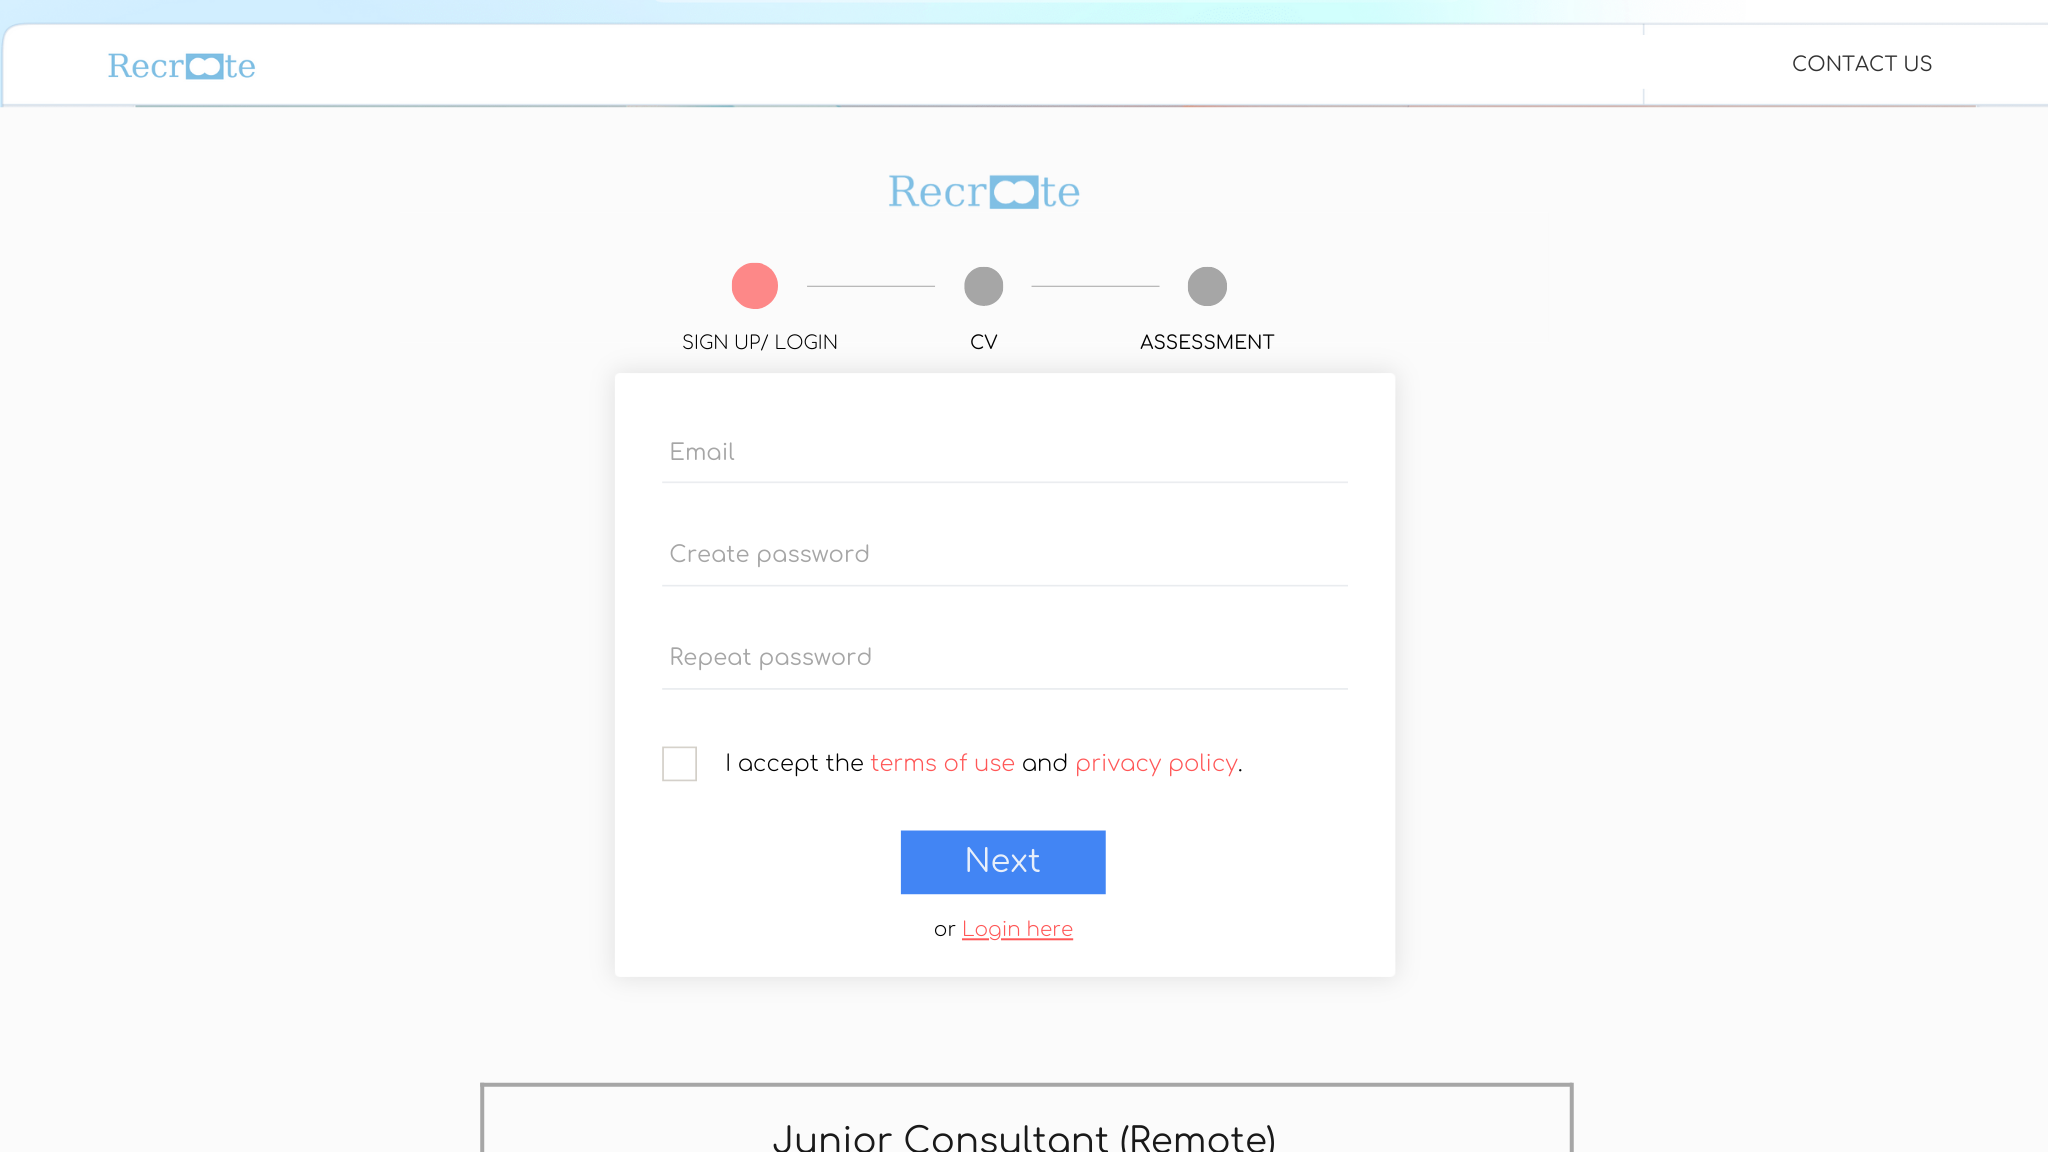Select the pink Sign Up/Login step circle

pyautogui.click(x=755, y=286)
